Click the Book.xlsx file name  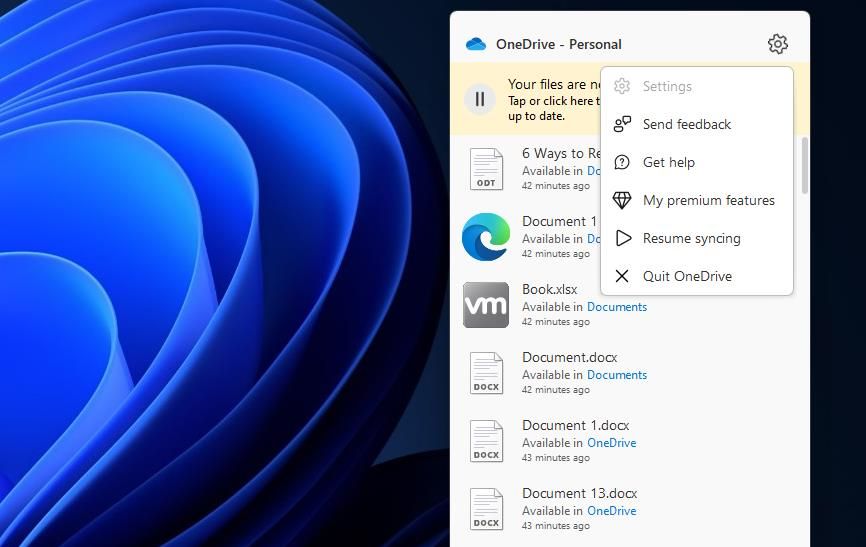pyautogui.click(x=550, y=289)
